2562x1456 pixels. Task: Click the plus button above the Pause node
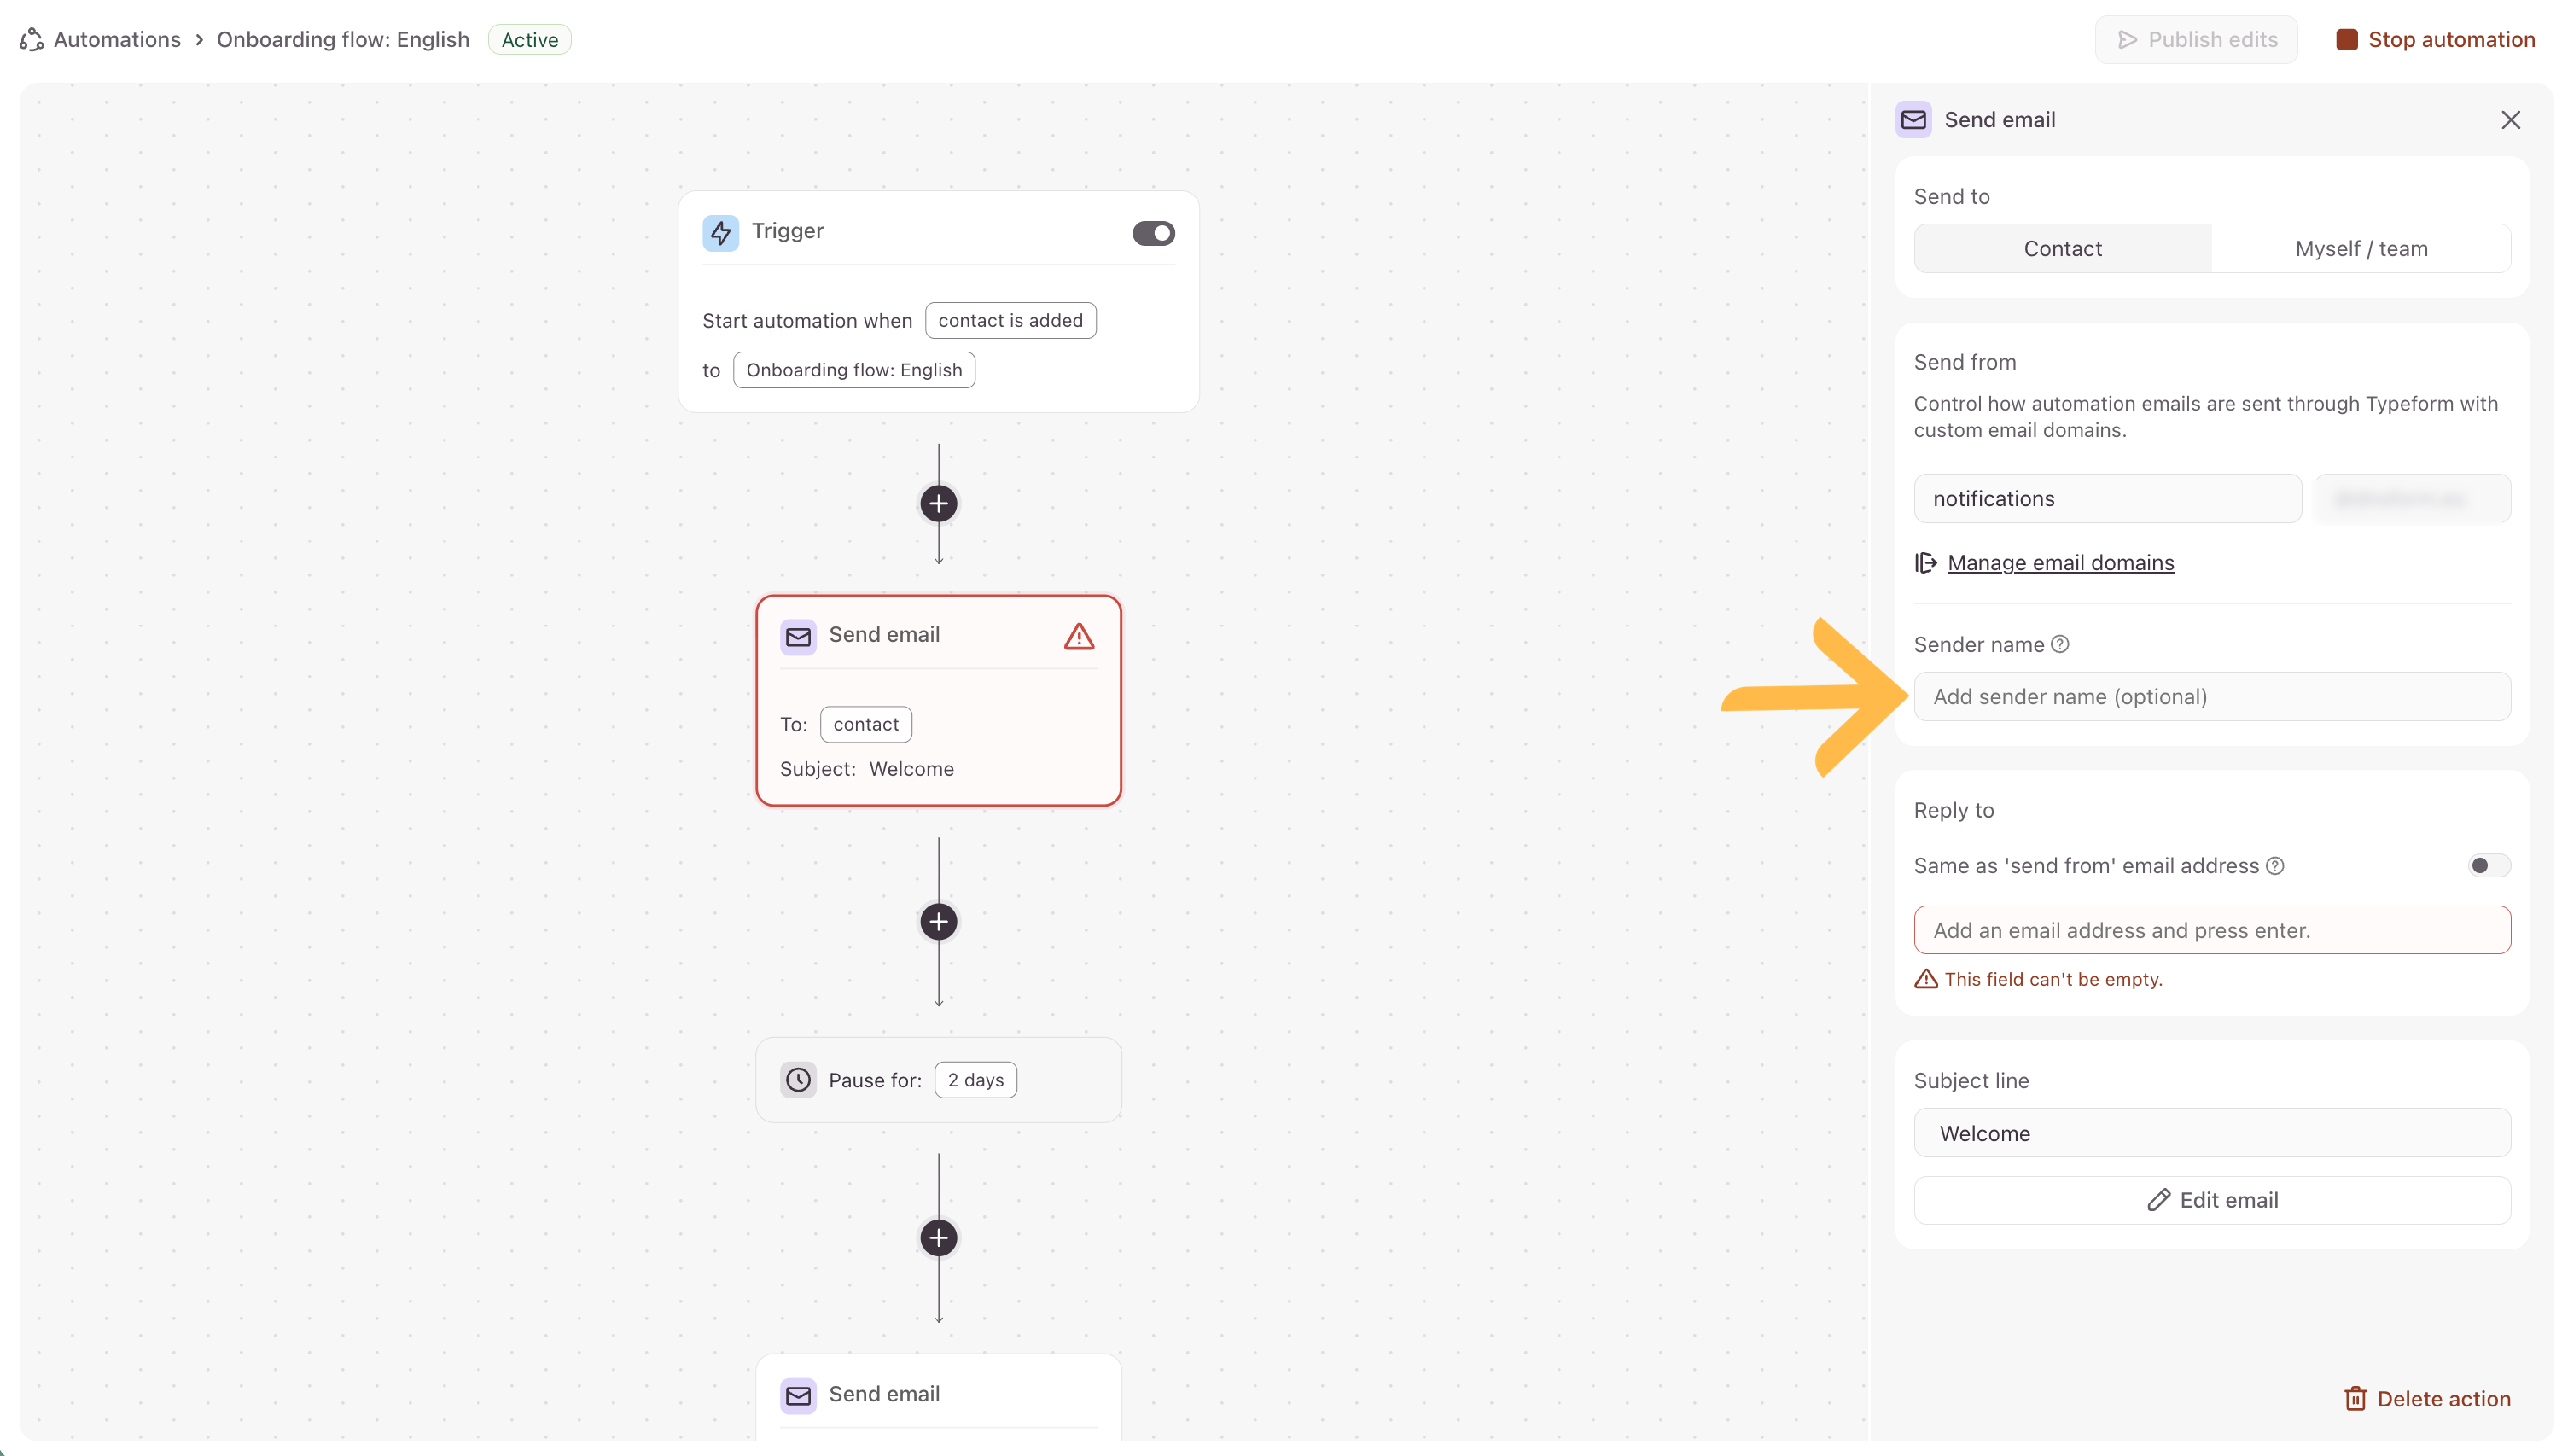(938, 922)
